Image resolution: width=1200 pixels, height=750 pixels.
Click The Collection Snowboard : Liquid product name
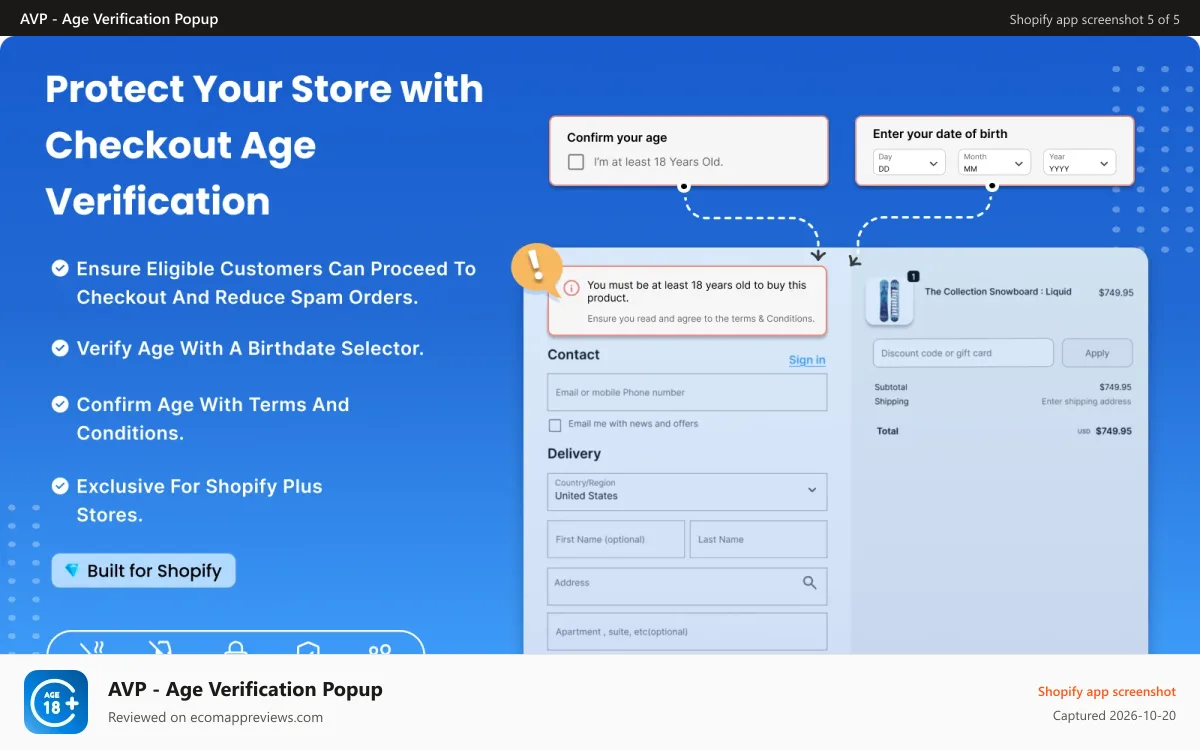point(998,292)
